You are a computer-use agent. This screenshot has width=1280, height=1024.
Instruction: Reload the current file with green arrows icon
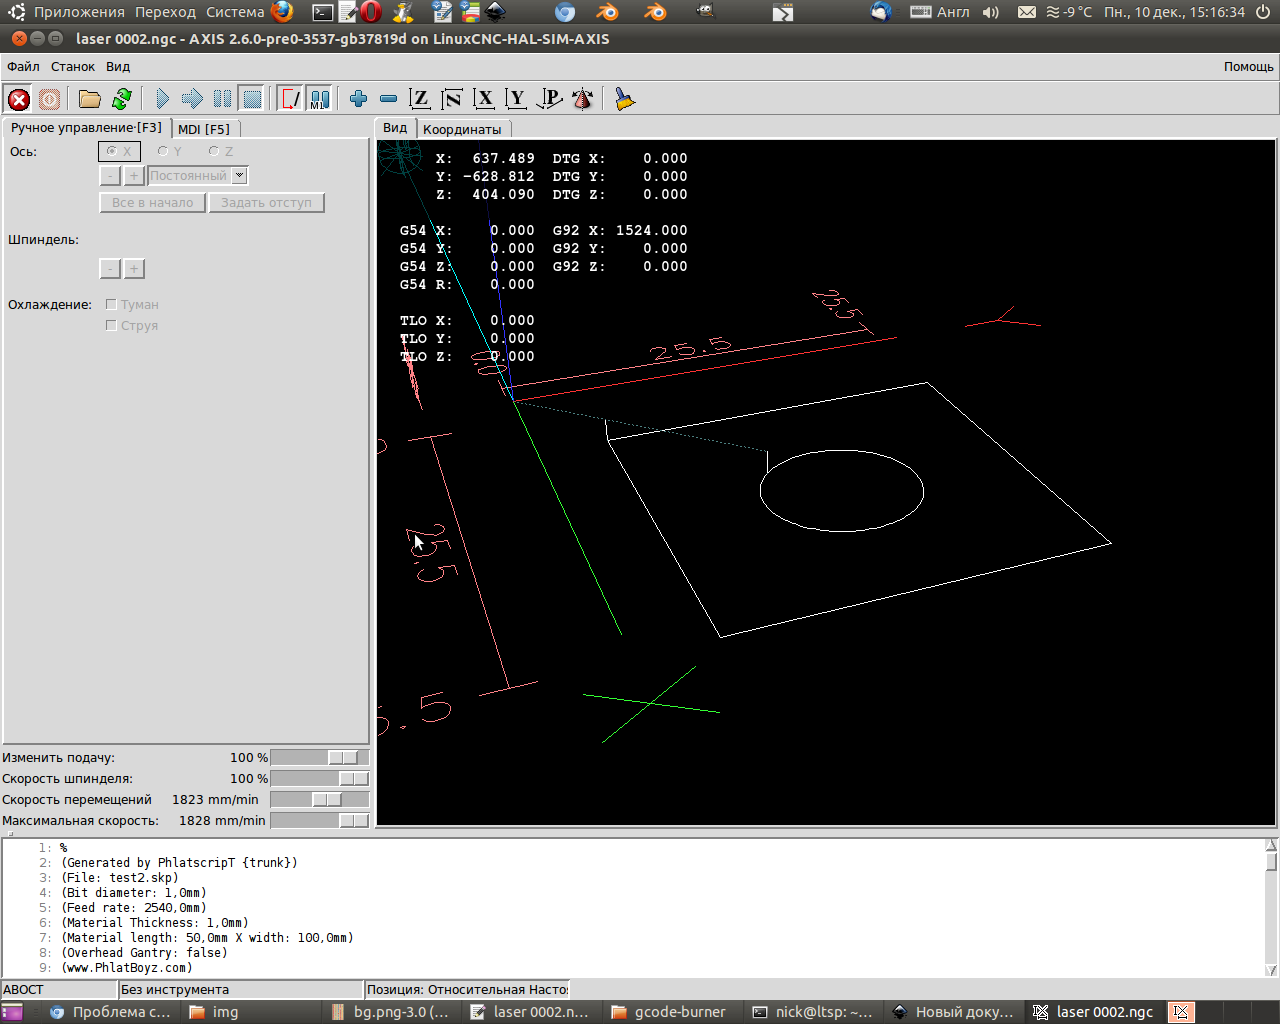click(x=122, y=99)
